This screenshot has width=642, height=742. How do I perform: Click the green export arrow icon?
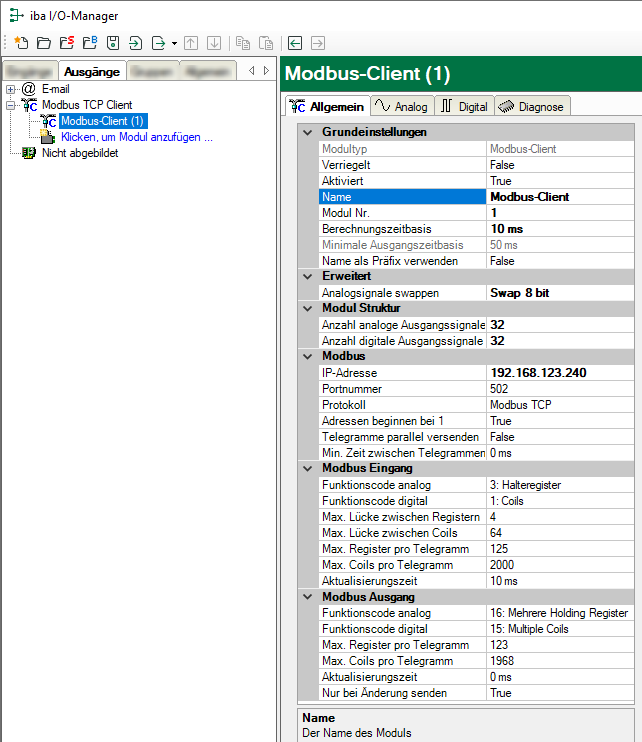(158, 43)
